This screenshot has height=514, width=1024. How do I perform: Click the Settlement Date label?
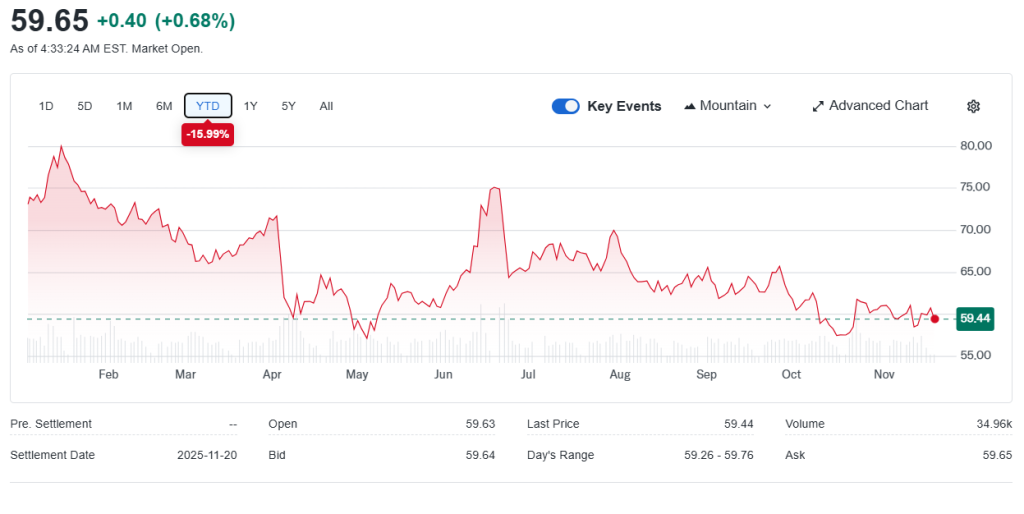pos(52,455)
